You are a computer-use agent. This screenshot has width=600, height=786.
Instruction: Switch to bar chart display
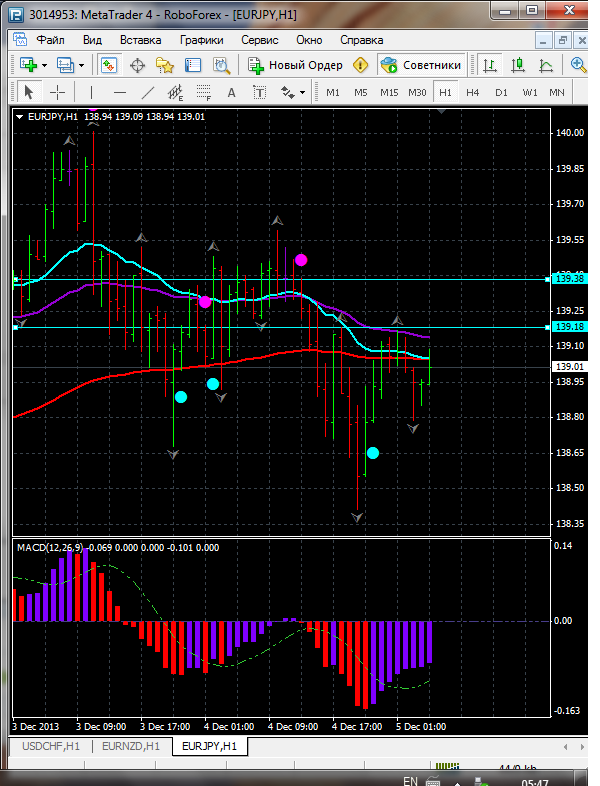pyautogui.click(x=490, y=65)
